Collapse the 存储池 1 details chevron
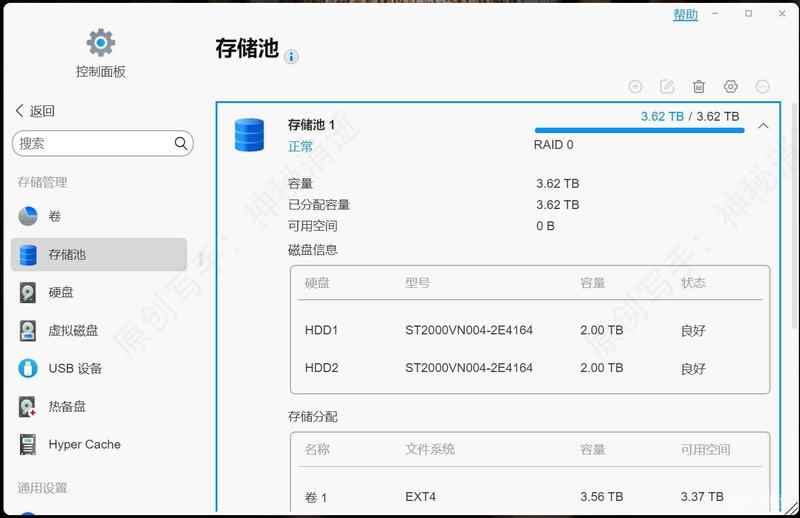This screenshot has width=800, height=518. [763, 126]
